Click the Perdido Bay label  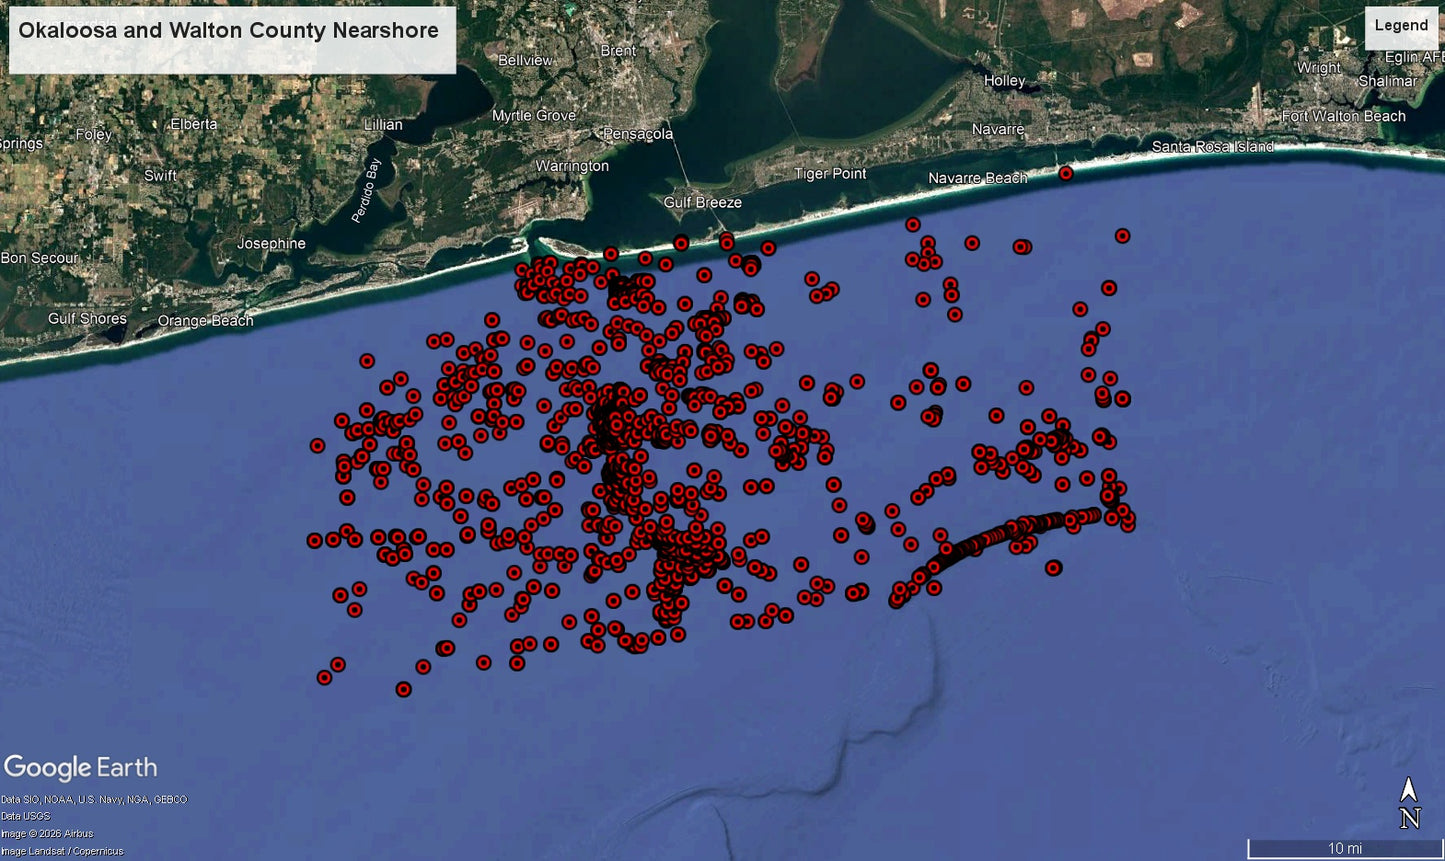click(x=367, y=190)
